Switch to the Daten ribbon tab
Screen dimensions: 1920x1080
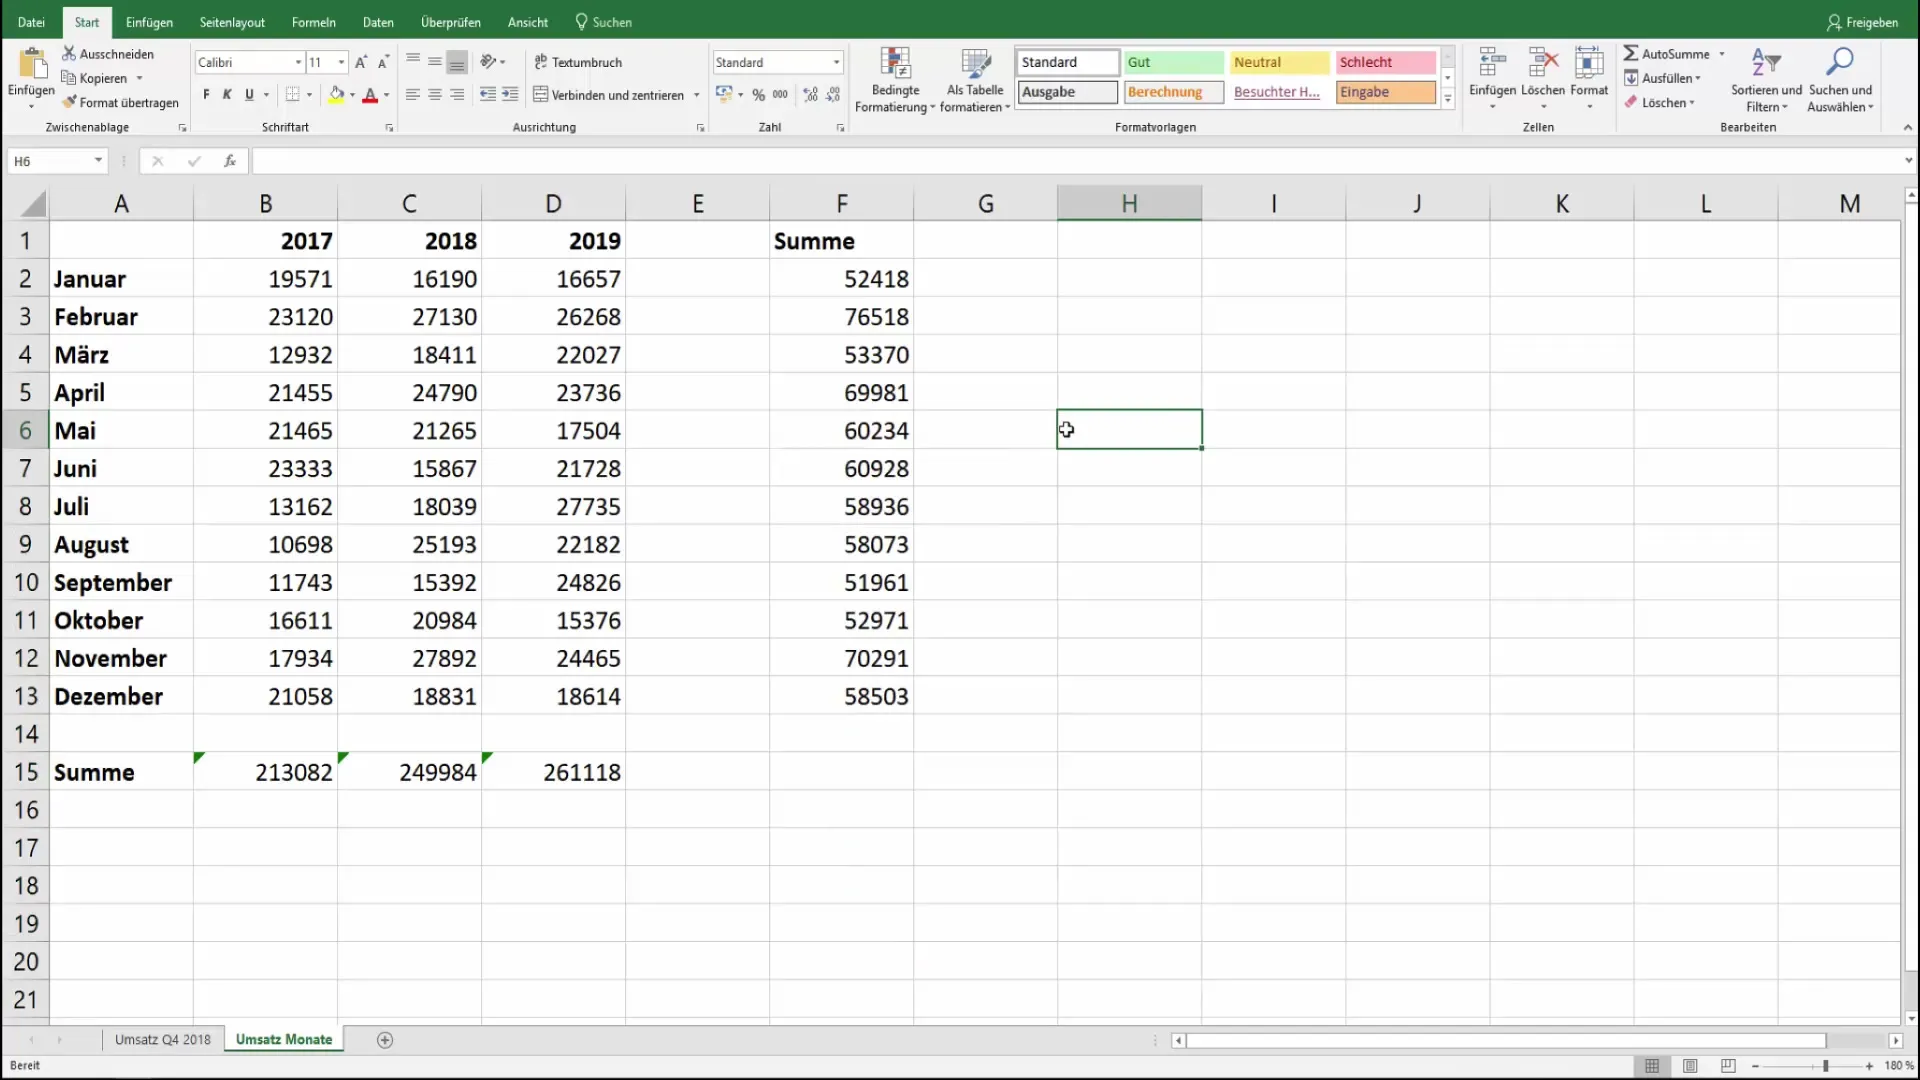(378, 22)
